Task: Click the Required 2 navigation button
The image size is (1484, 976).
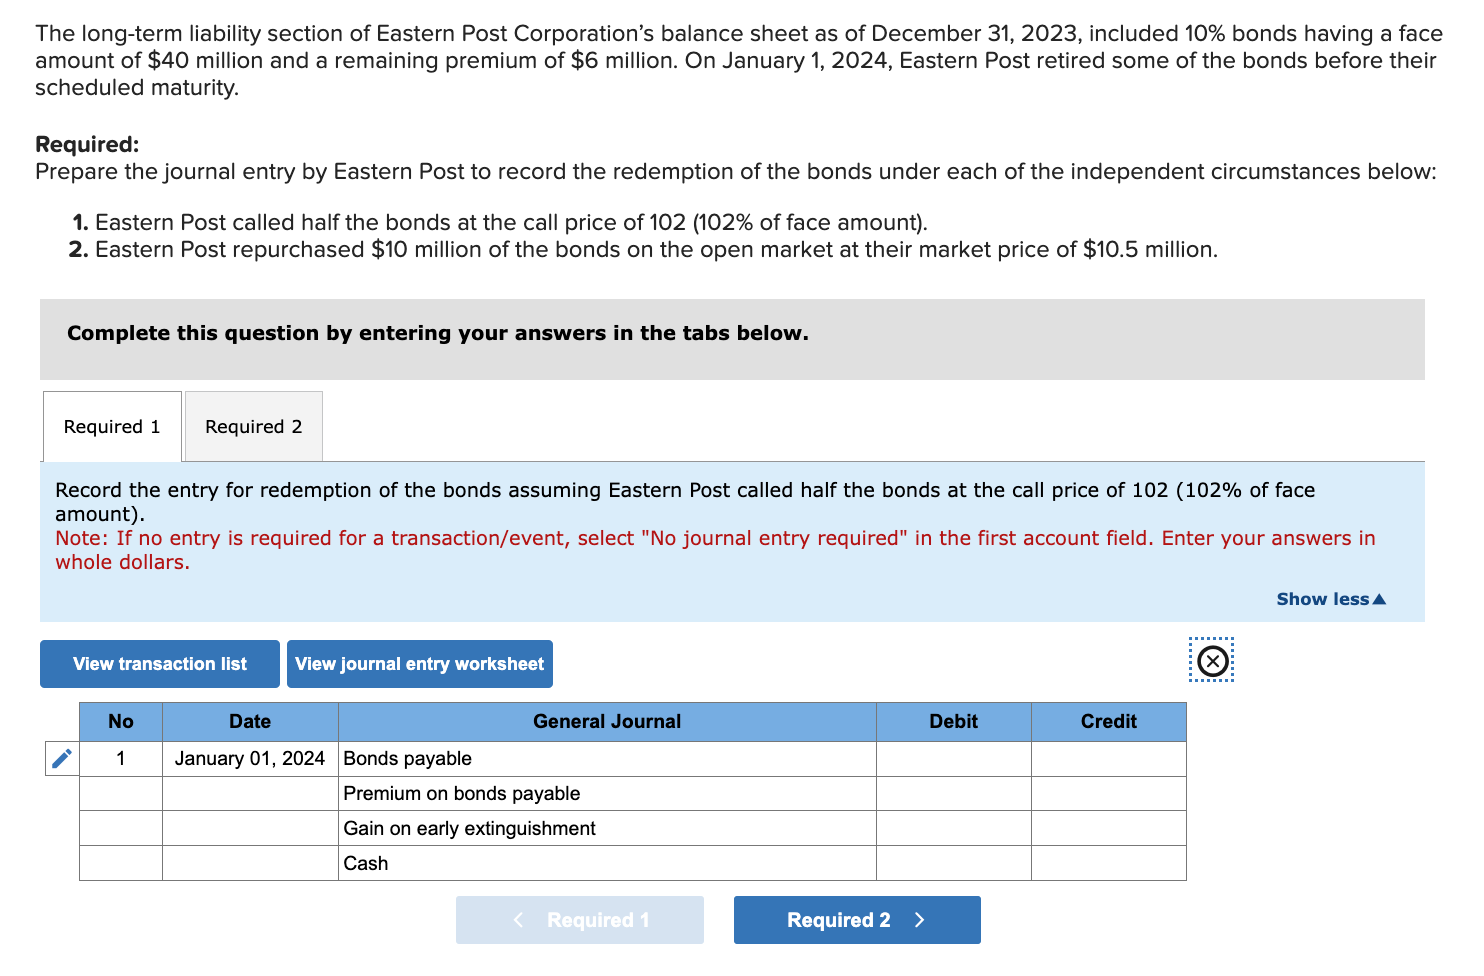Action: coord(856,919)
